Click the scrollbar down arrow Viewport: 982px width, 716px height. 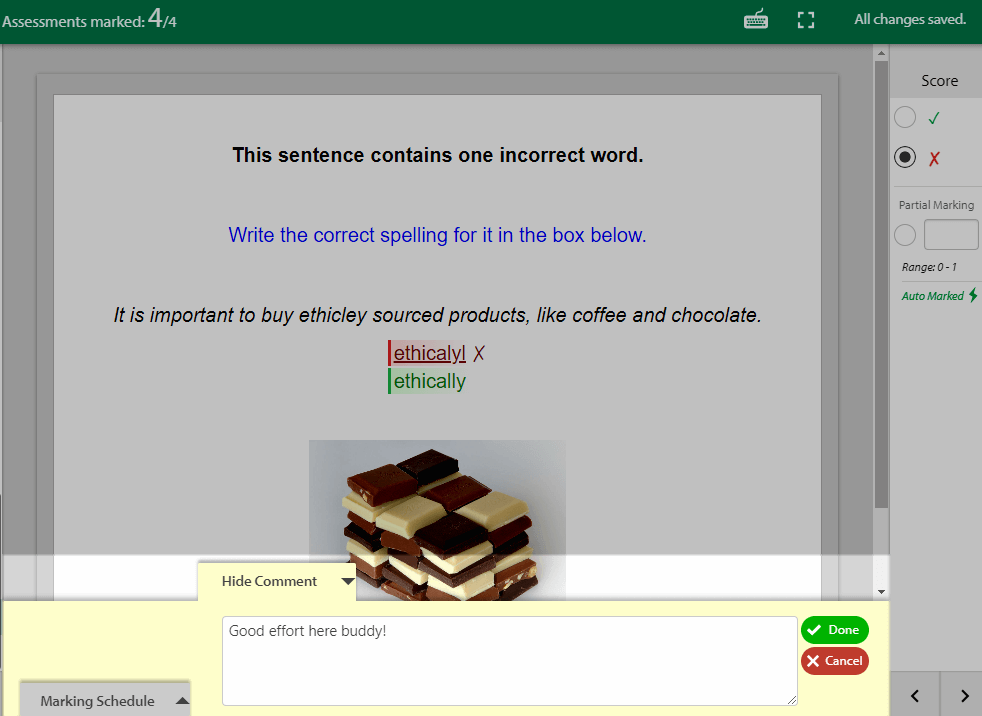click(x=881, y=591)
